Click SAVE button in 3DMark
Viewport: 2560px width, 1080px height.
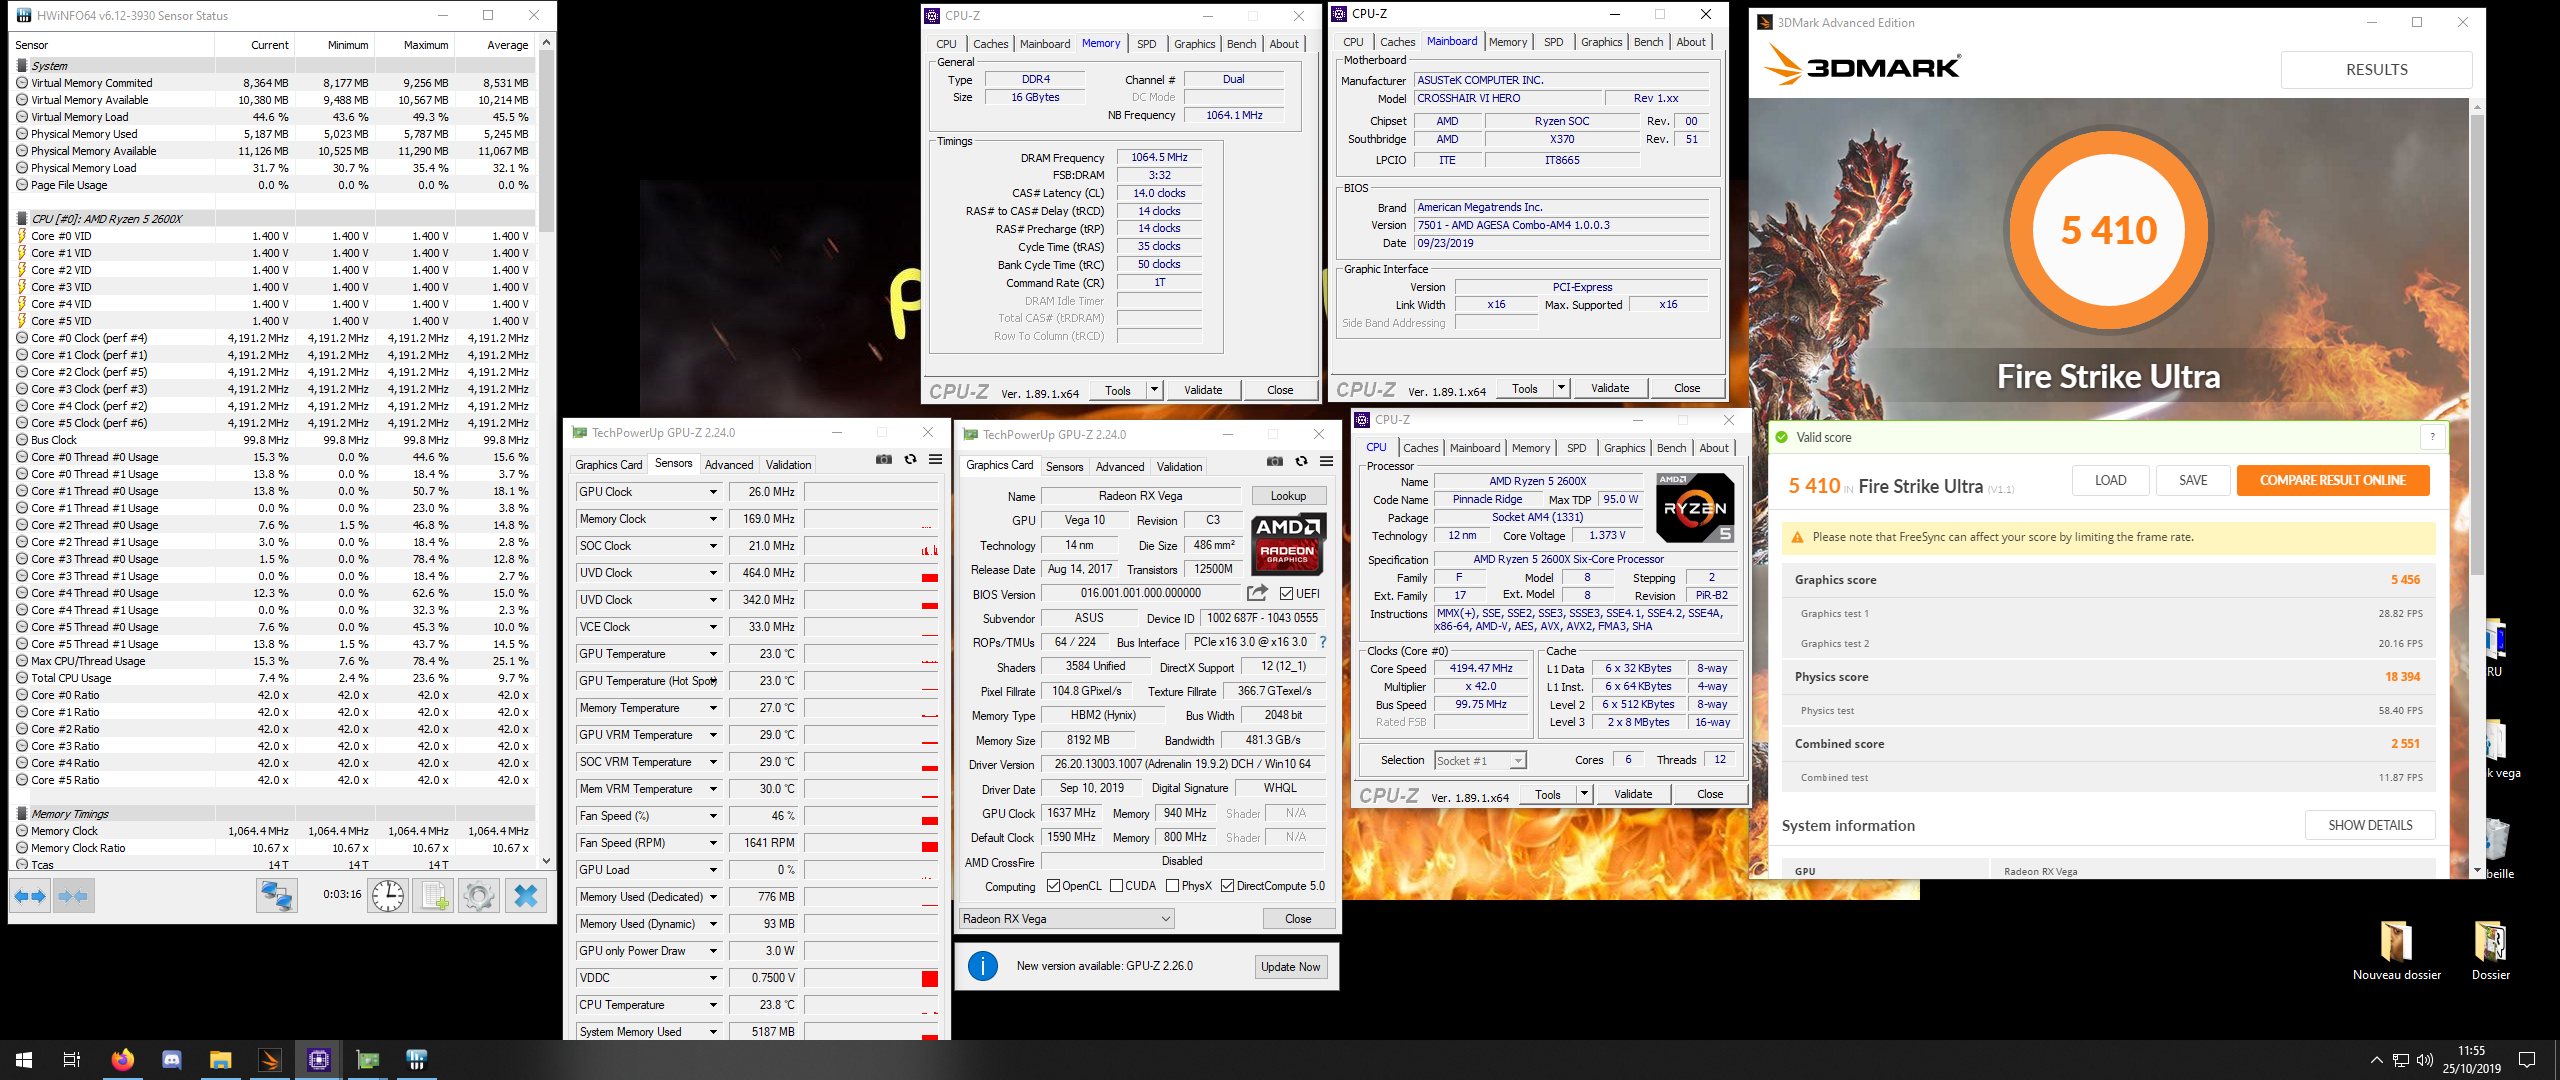coord(2192,480)
